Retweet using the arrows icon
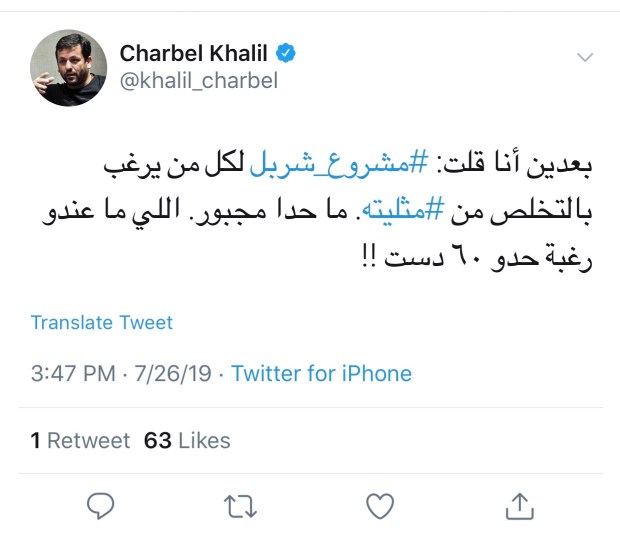The height and width of the screenshot is (538, 620). 240,507
